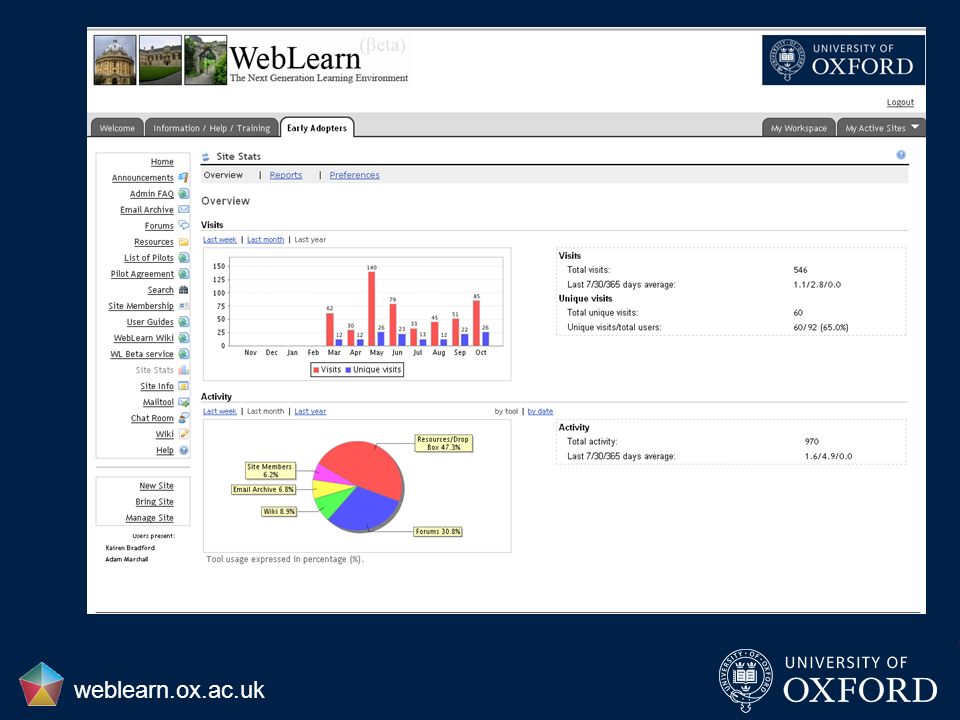Click the red Visits legend swatch

pyautogui.click(x=317, y=370)
